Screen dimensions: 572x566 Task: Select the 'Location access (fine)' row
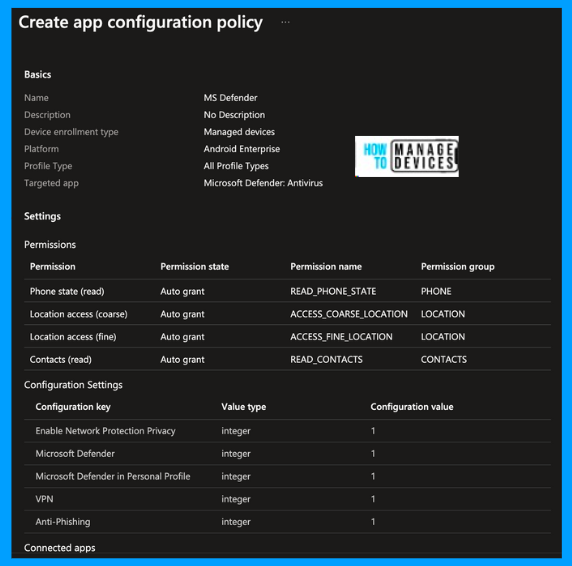[x=287, y=337]
